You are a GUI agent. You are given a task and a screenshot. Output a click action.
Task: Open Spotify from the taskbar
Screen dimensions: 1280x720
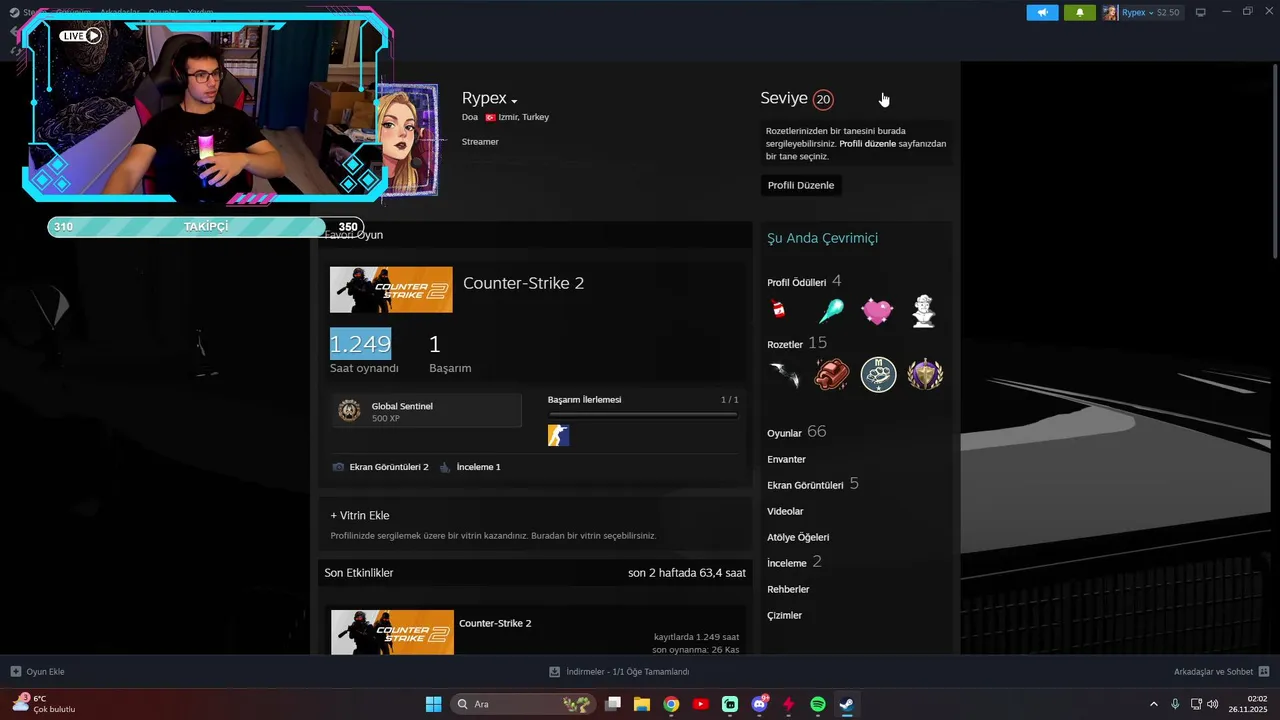(818, 704)
